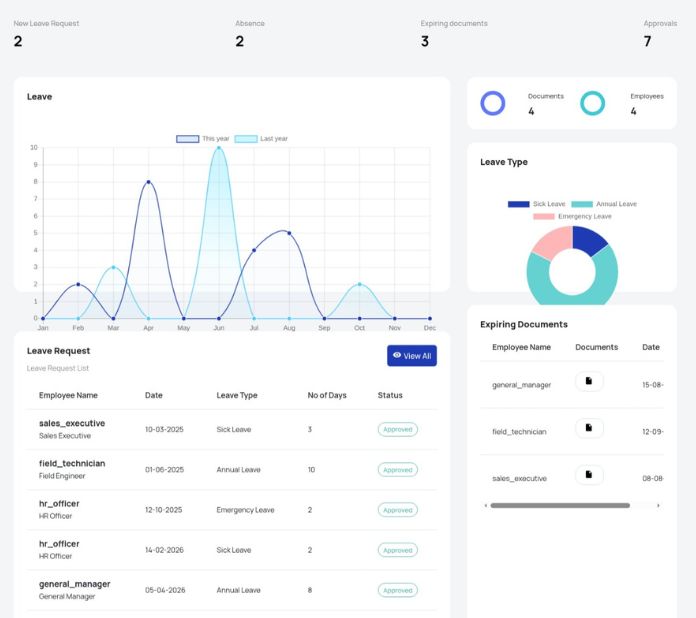
Task: Toggle Annual Leave legend swatch
Action: point(582,204)
